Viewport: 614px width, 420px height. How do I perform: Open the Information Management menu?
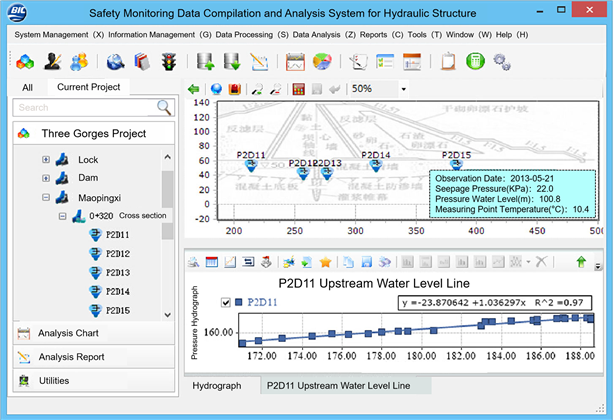tap(160, 35)
